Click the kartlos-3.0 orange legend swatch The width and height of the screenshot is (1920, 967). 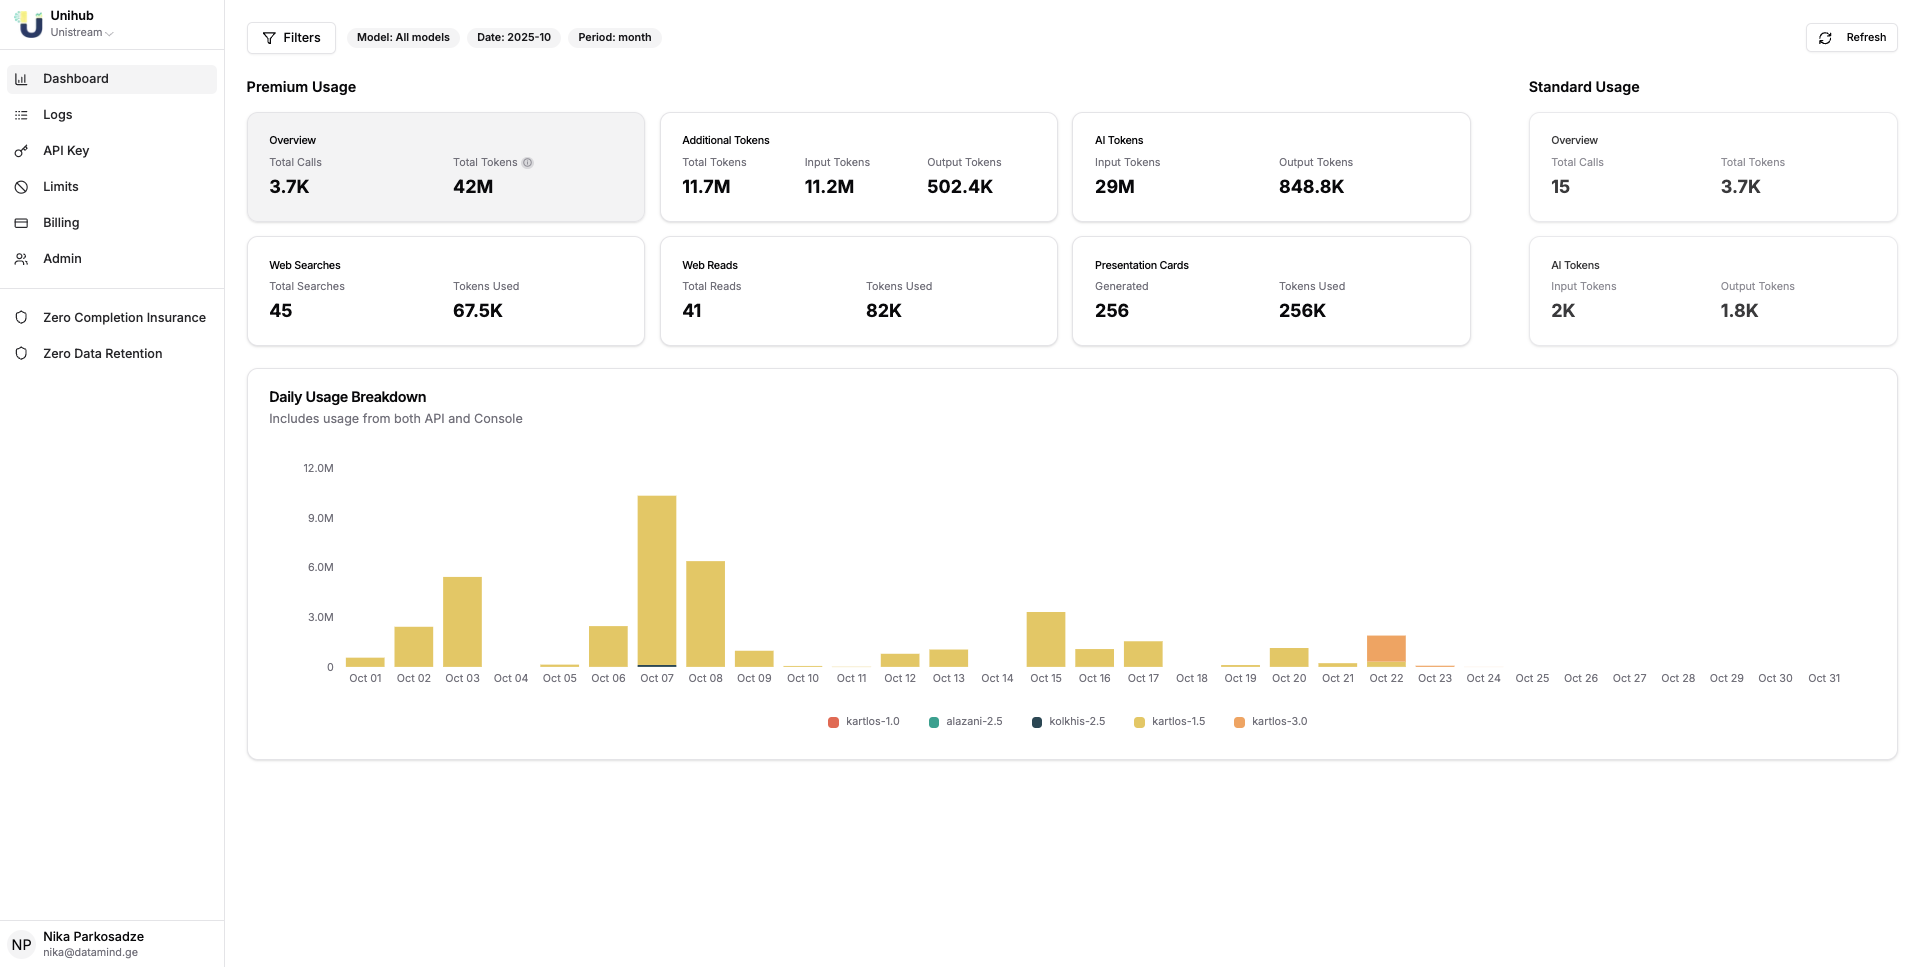1239,722
